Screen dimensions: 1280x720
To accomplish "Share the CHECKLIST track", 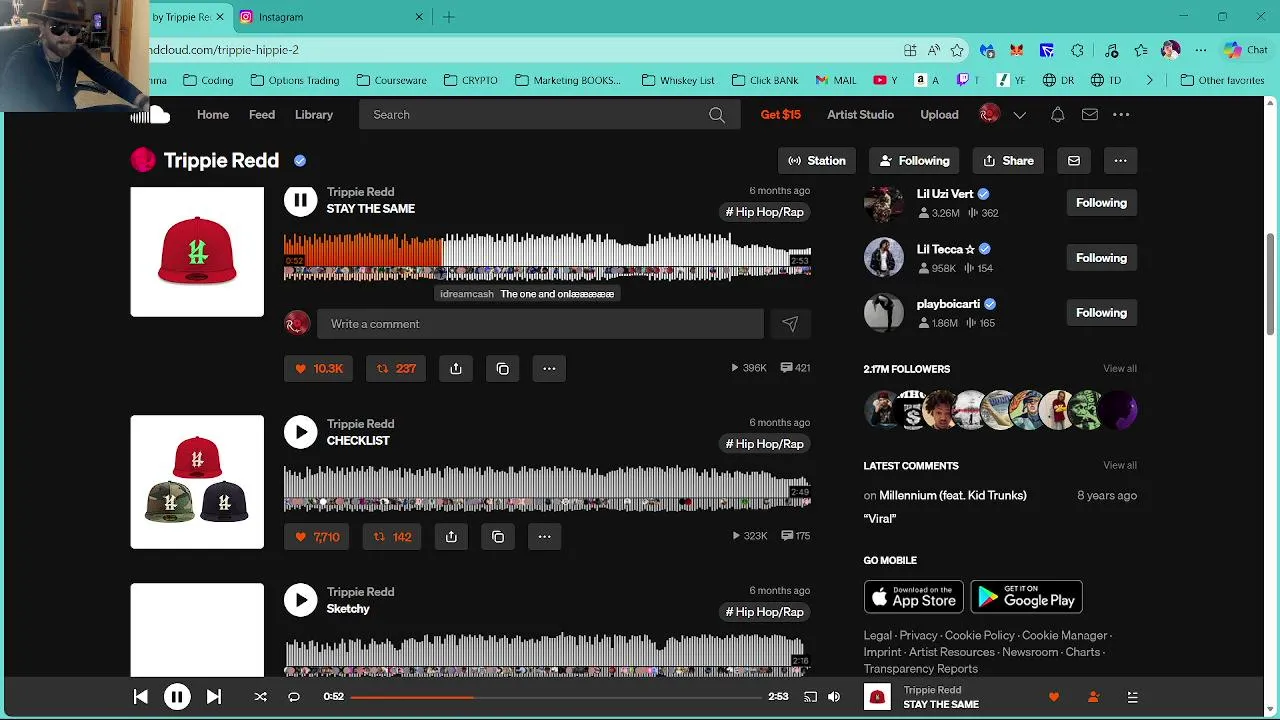I will [451, 537].
